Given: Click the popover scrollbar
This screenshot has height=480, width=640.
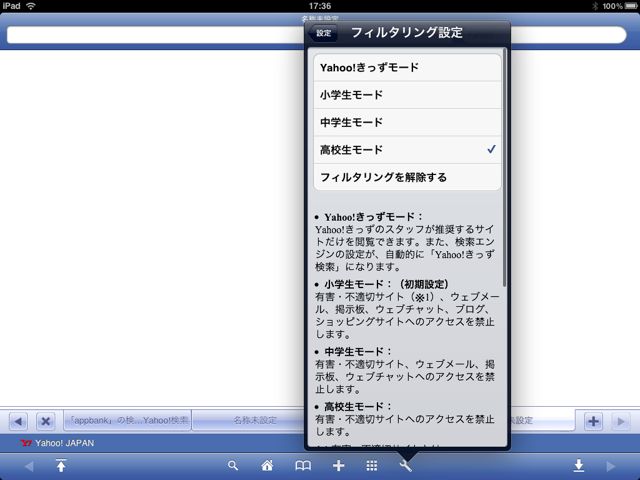Looking at the screenshot, I should (505, 167).
